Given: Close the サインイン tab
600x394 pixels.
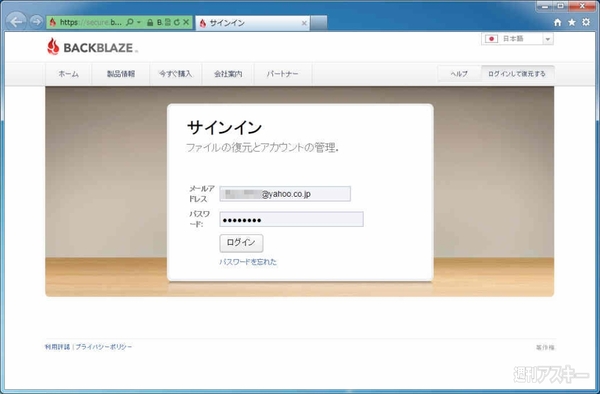Looking at the screenshot, I should click(x=304, y=23).
